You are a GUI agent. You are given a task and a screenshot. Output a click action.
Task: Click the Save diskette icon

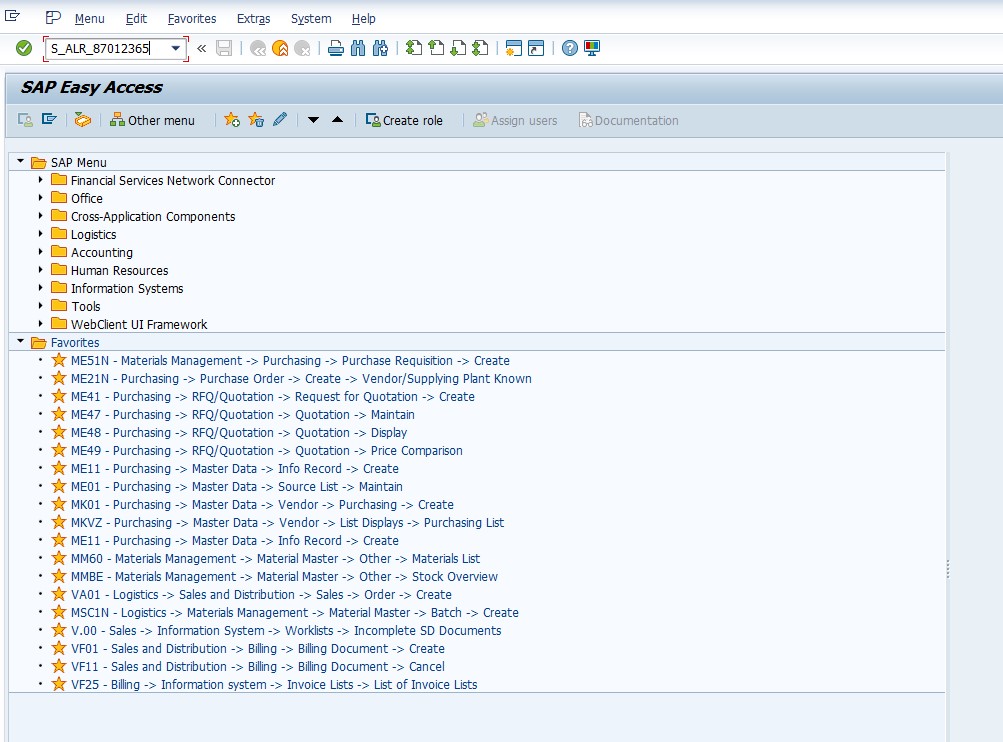click(x=224, y=48)
